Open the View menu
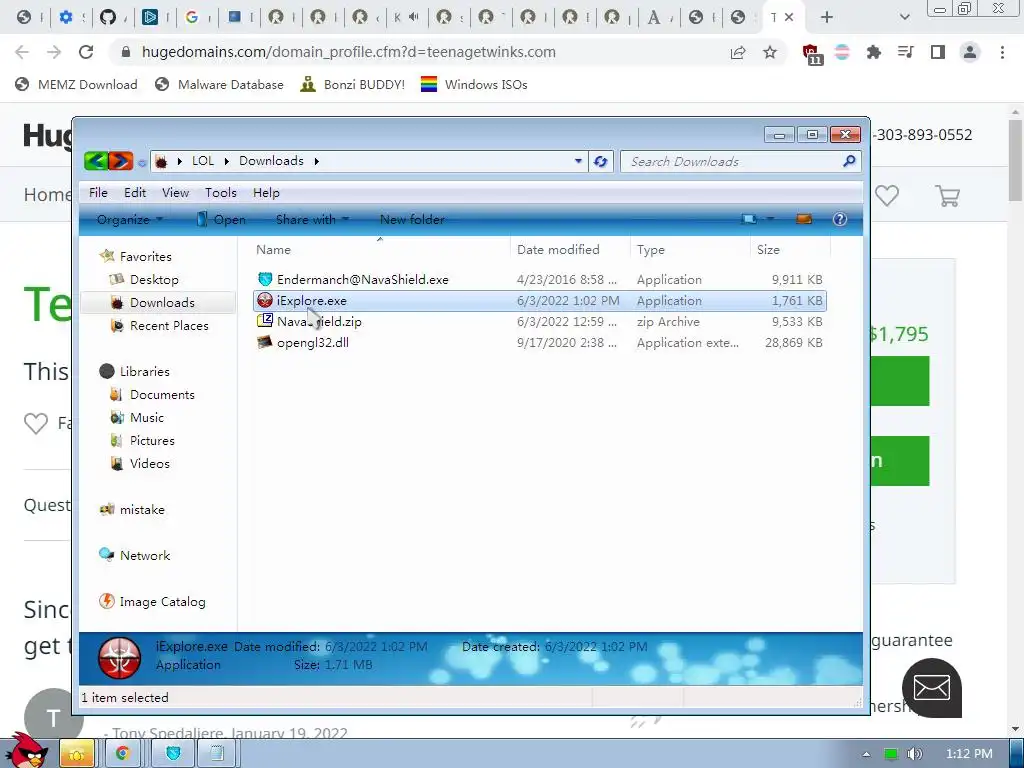 click(x=175, y=193)
